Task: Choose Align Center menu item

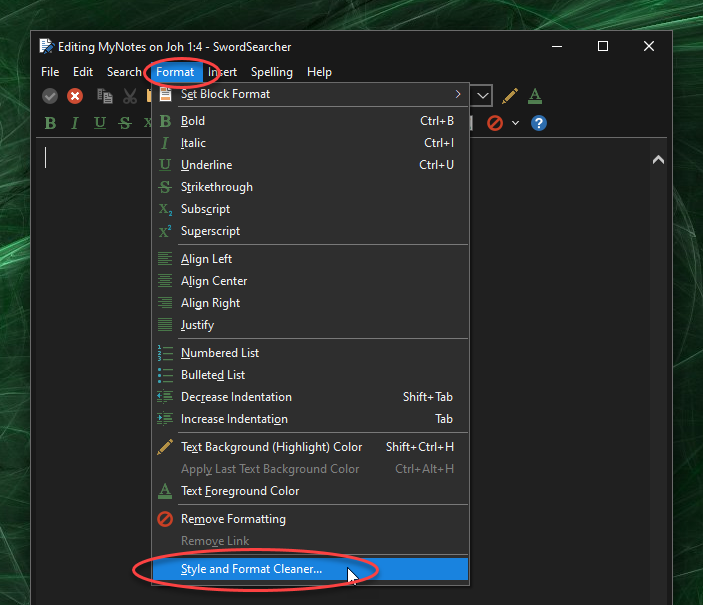Action: click(310, 281)
